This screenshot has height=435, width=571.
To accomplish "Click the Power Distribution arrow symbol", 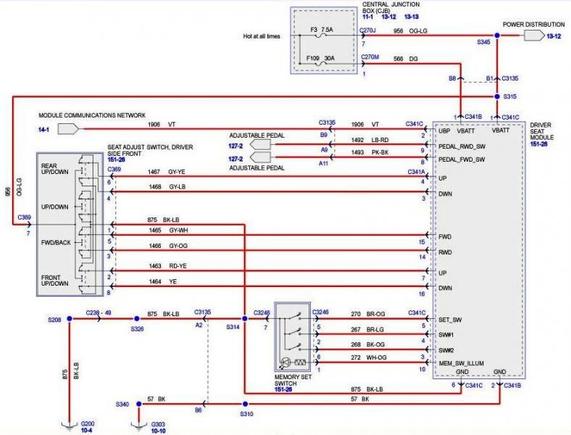I will pyautogui.click(x=534, y=36).
